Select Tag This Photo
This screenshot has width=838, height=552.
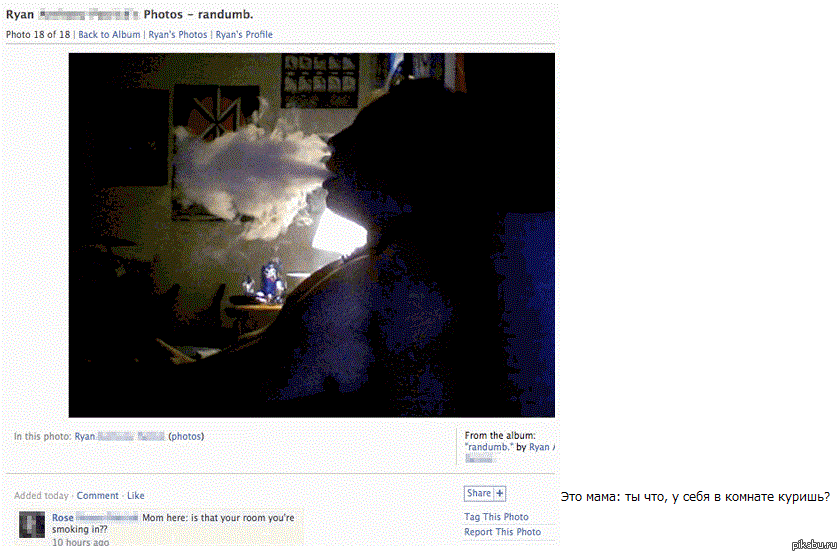pos(496,517)
